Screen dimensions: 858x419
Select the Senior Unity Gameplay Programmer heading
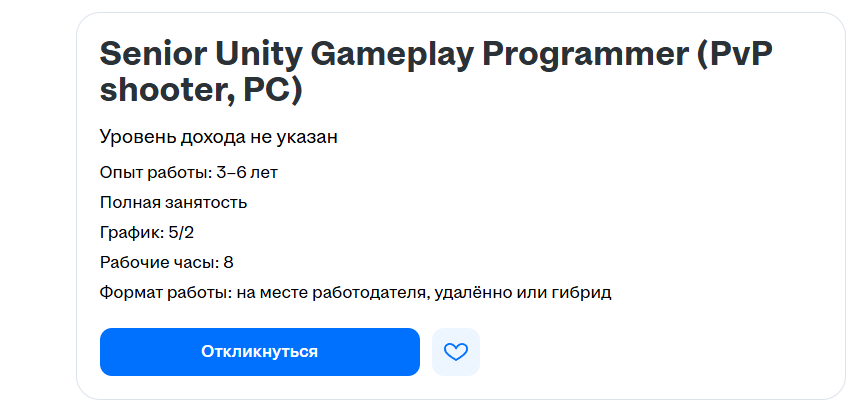[436, 72]
